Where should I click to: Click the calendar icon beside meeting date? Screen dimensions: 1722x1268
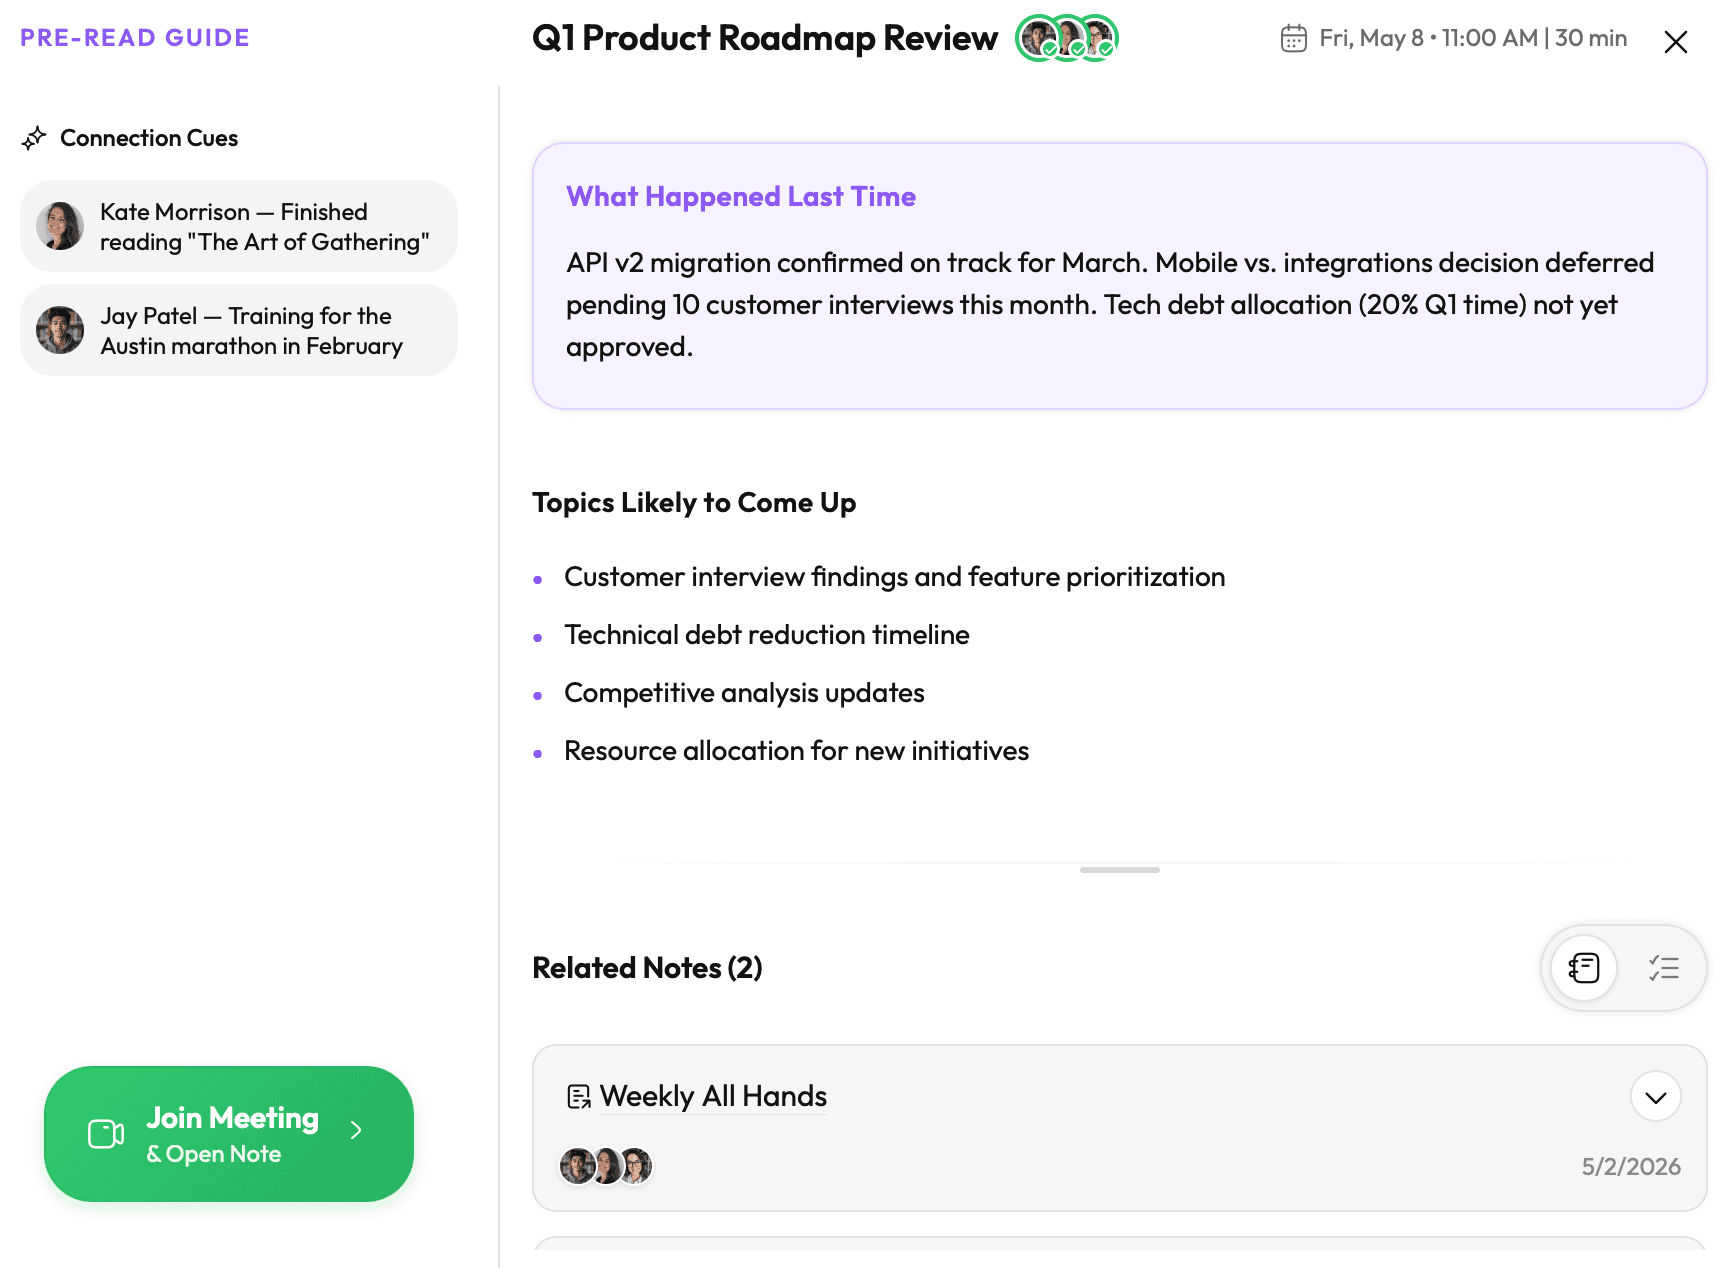[x=1293, y=38]
